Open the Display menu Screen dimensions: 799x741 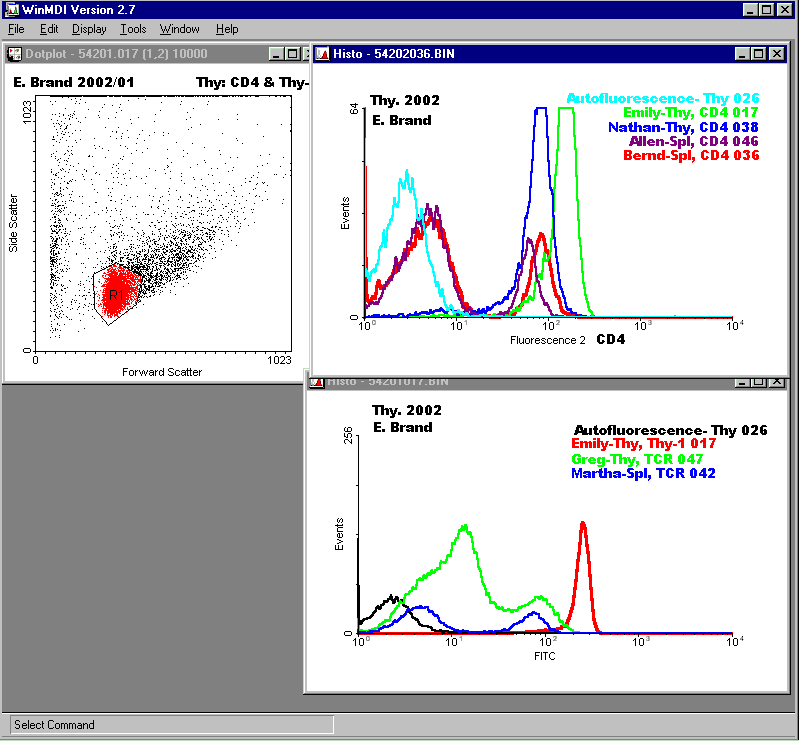pos(89,29)
